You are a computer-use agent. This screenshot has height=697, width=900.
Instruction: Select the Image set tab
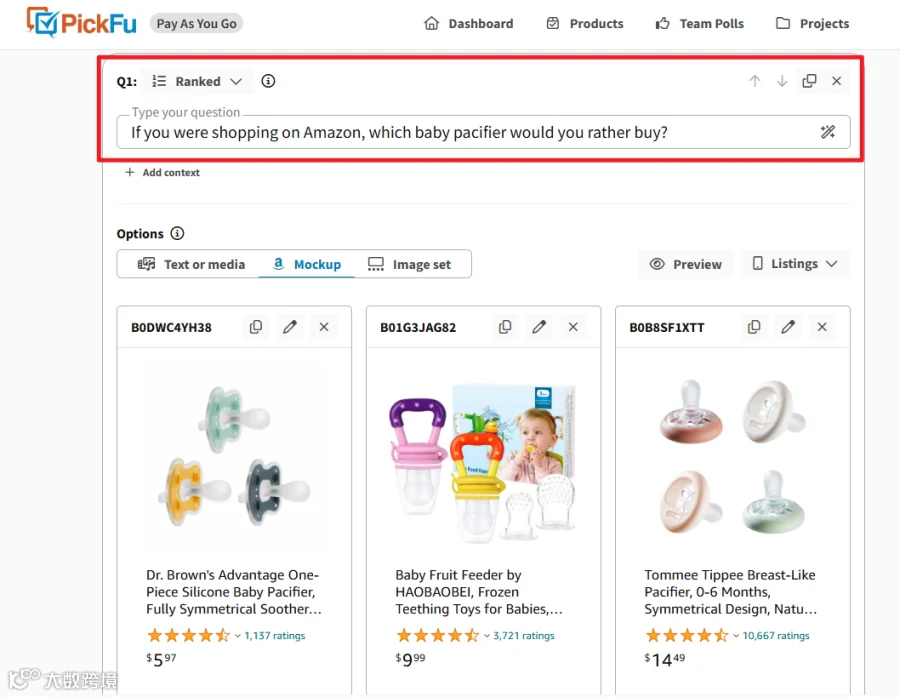(409, 264)
